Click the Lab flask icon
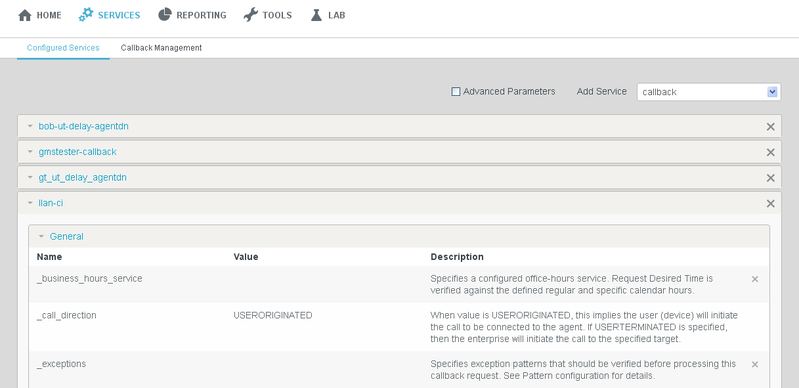Screen dimensions: 799x388 [x=316, y=15]
